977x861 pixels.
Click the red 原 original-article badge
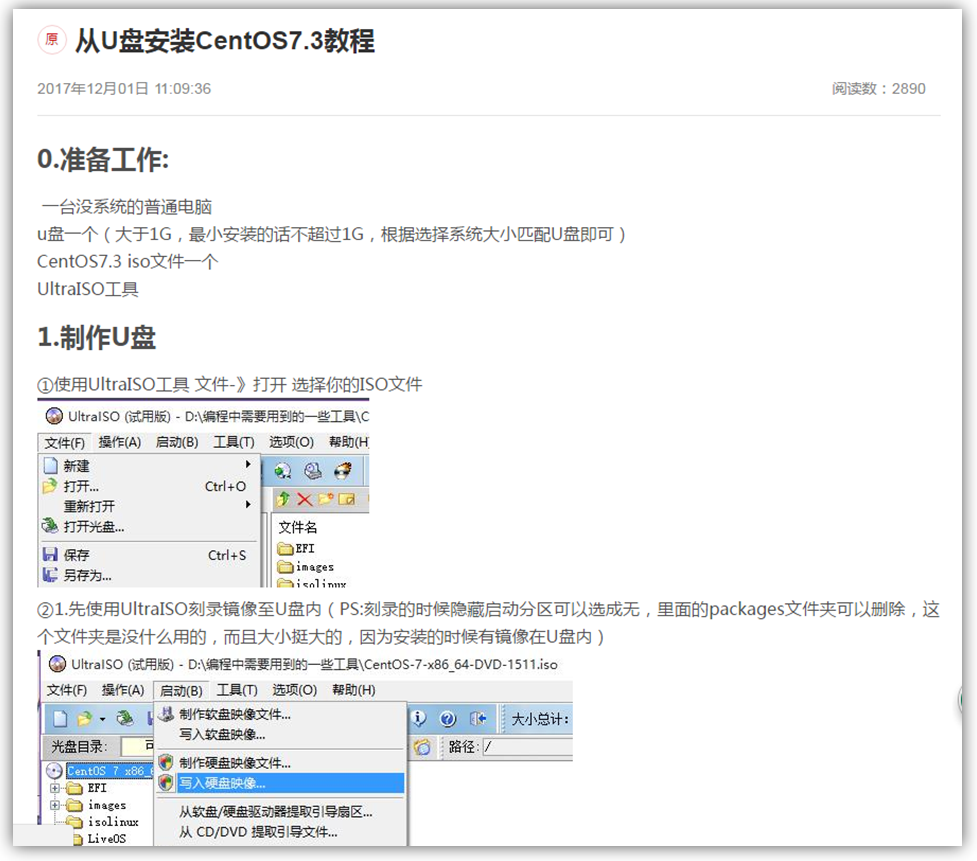click(52, 40)
